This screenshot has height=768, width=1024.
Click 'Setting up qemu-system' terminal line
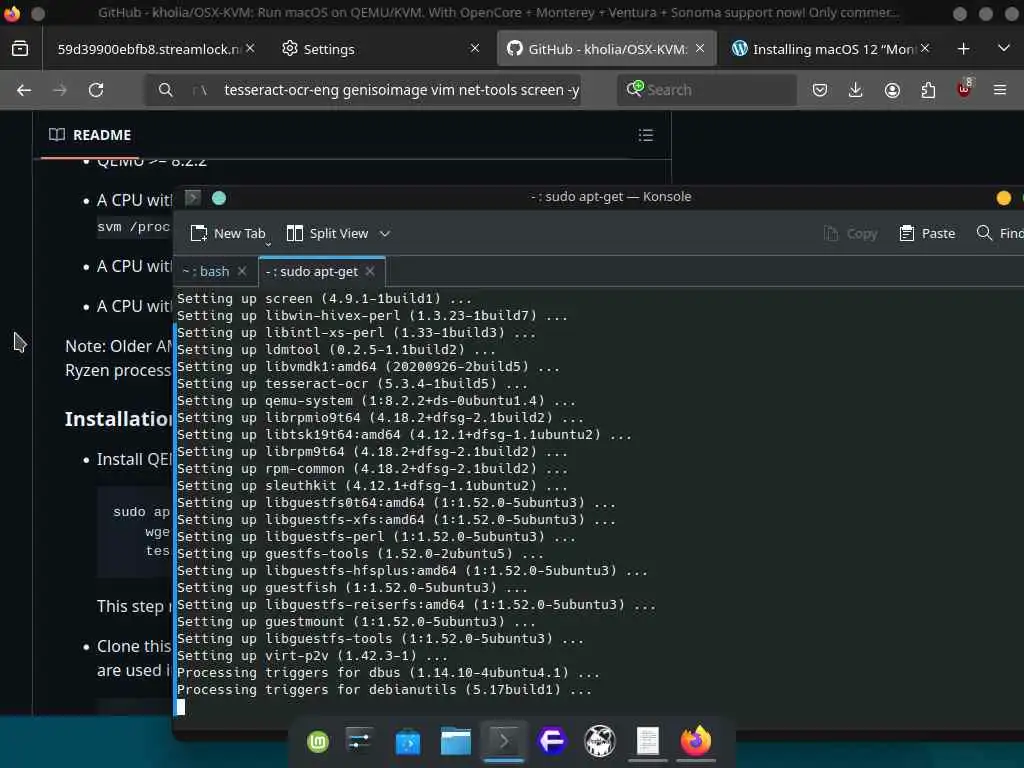point(376,401)
